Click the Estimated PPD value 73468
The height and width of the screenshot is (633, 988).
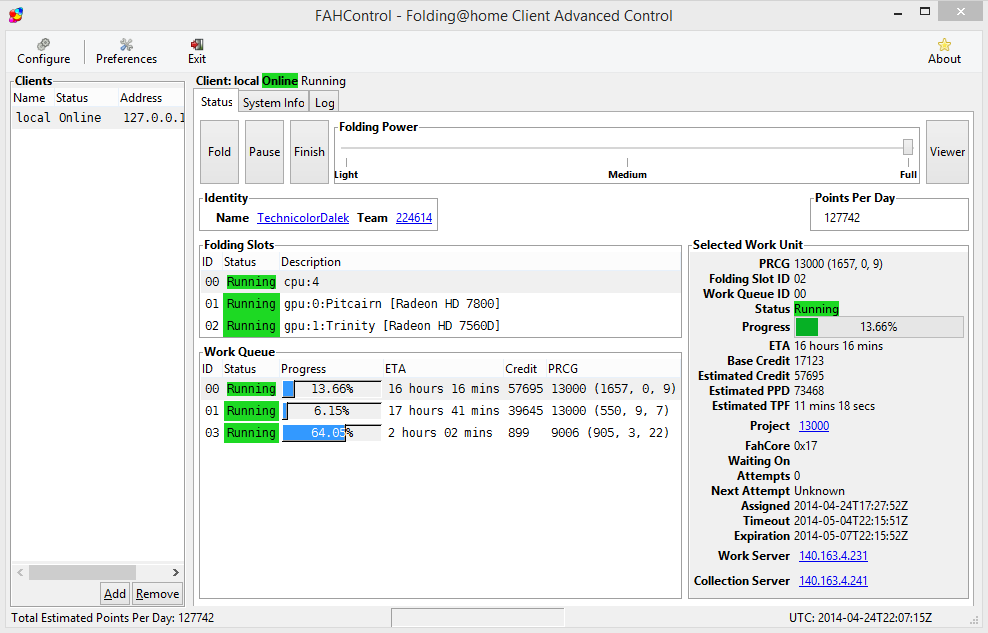click(809, 391)
